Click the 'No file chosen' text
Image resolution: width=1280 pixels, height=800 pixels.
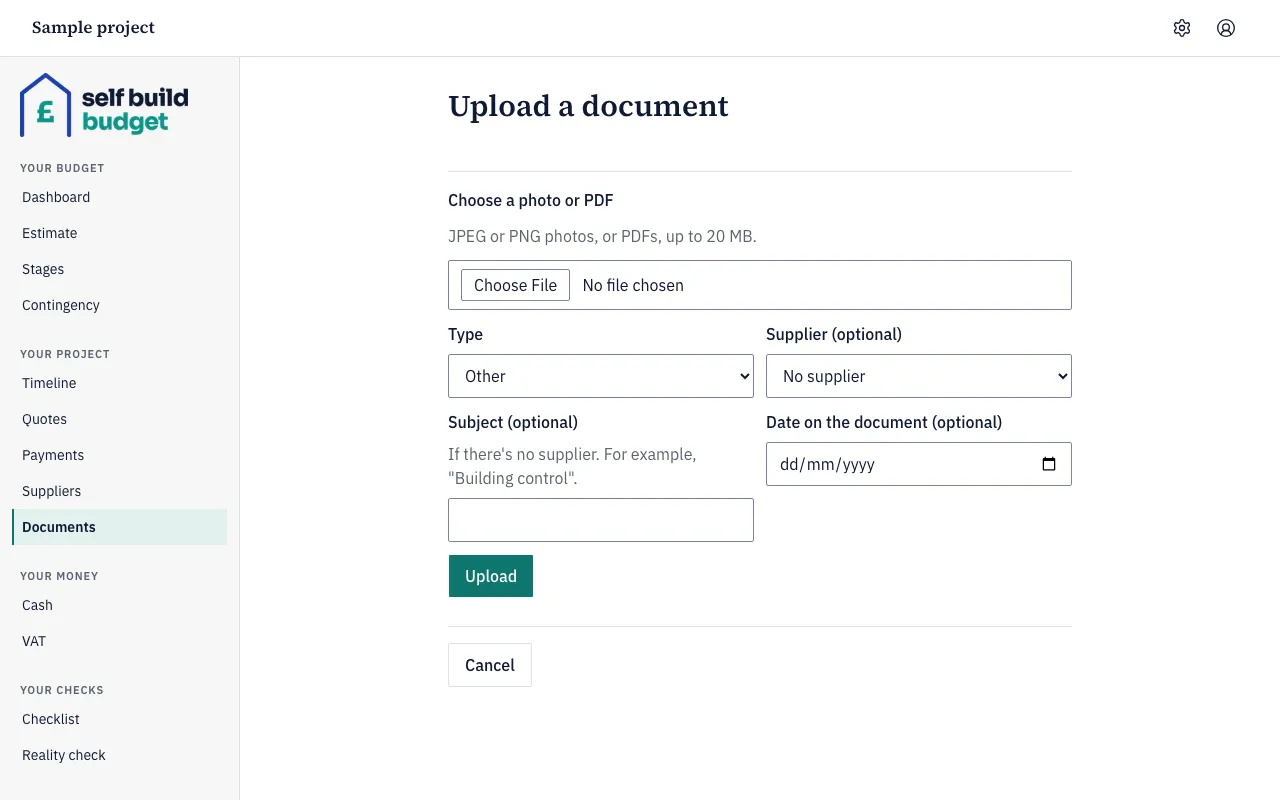click(x=633, y=285)
